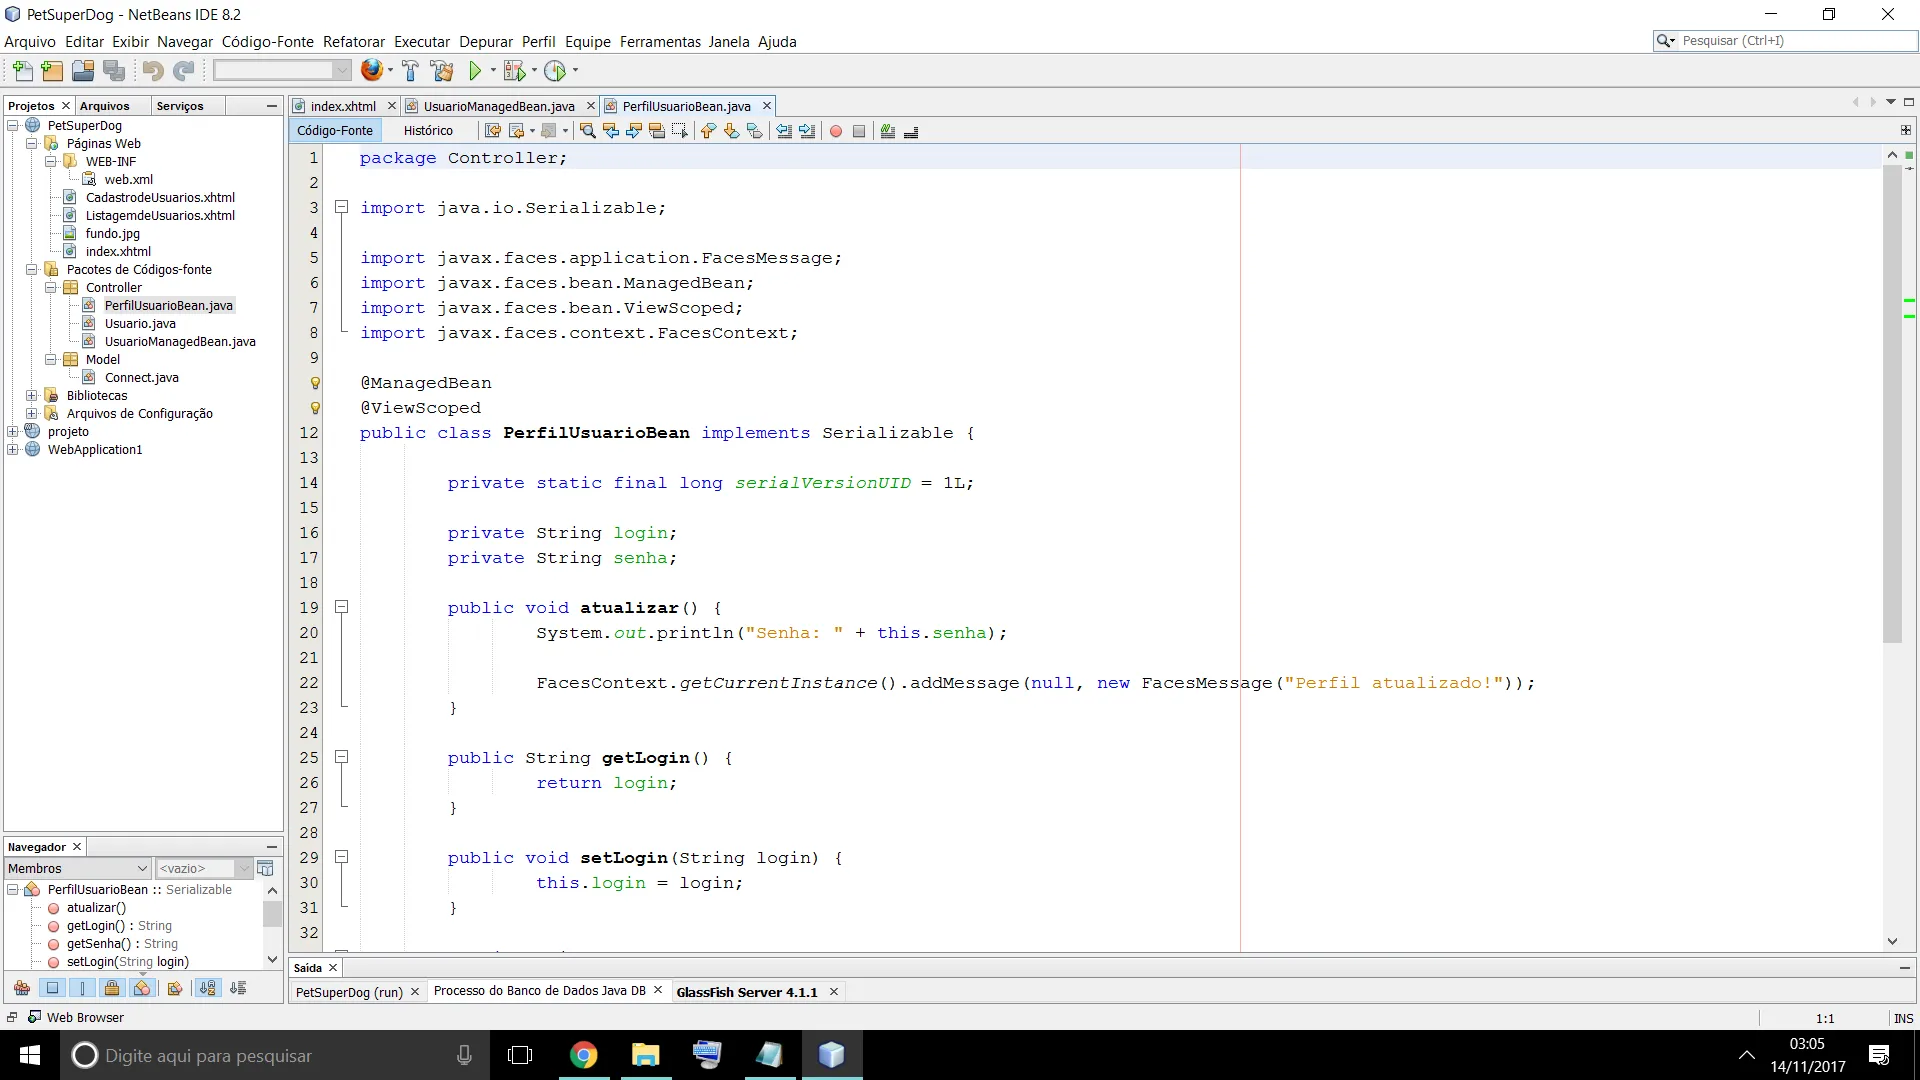Open the Código-Fonte menu in the menu bar
Image resolution: width=1920 pixels, height=1080 pixels.
(x=268, y=42)
